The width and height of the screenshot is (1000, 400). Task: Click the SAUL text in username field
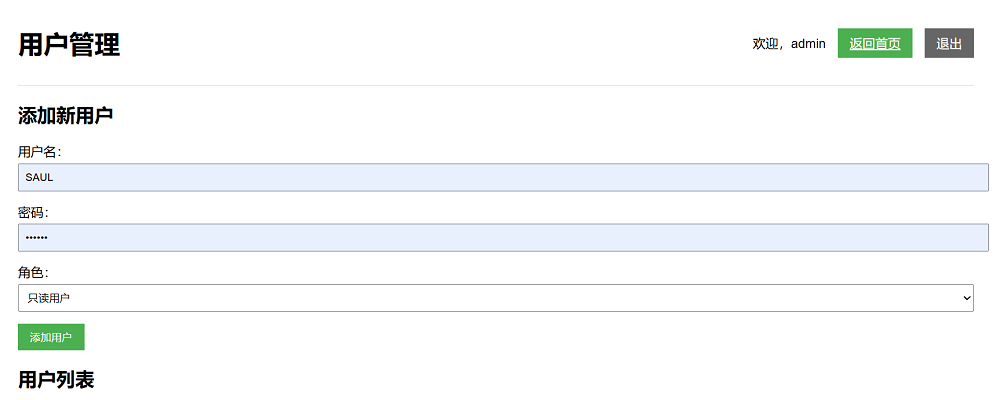(x=39, y=177)
